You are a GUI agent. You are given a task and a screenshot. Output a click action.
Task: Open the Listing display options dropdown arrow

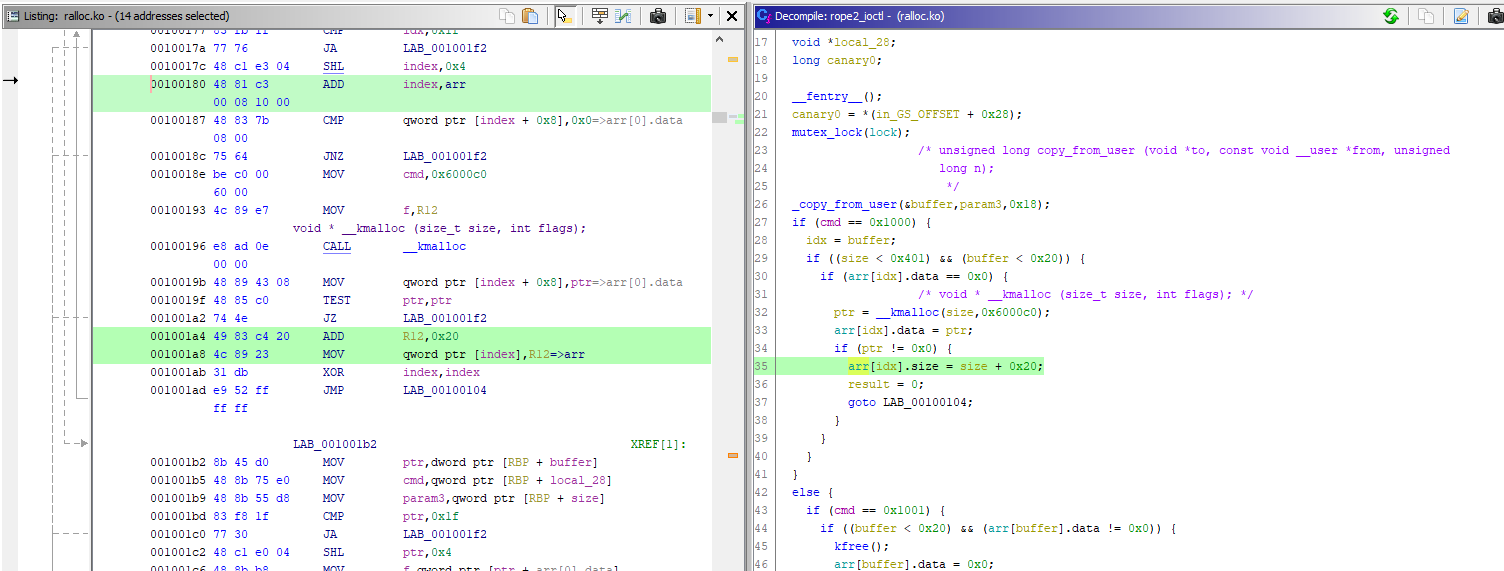coord(710,16)
